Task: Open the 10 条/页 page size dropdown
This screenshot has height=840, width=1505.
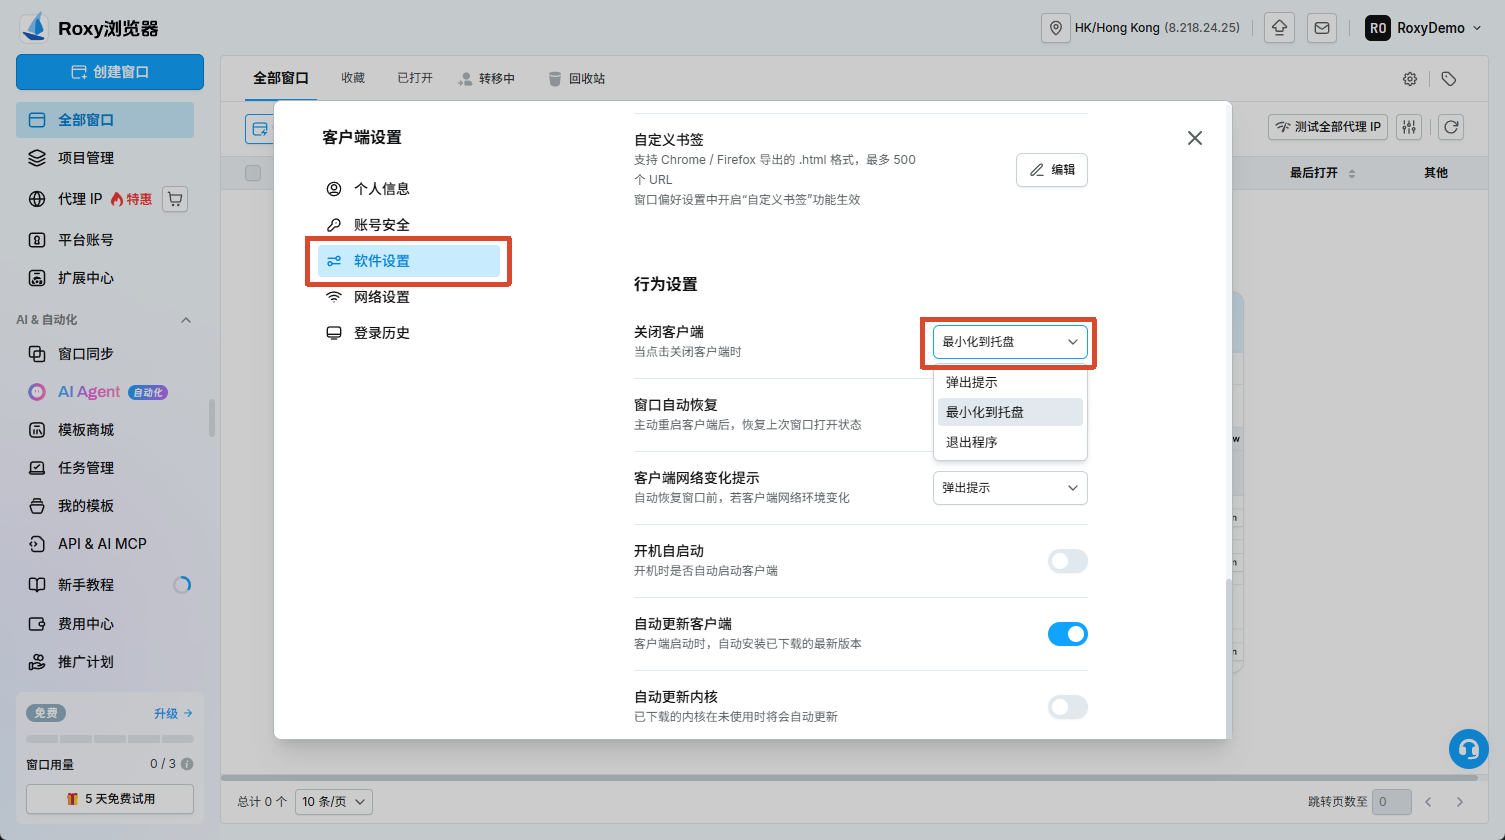Action: [x=334, y=801]
